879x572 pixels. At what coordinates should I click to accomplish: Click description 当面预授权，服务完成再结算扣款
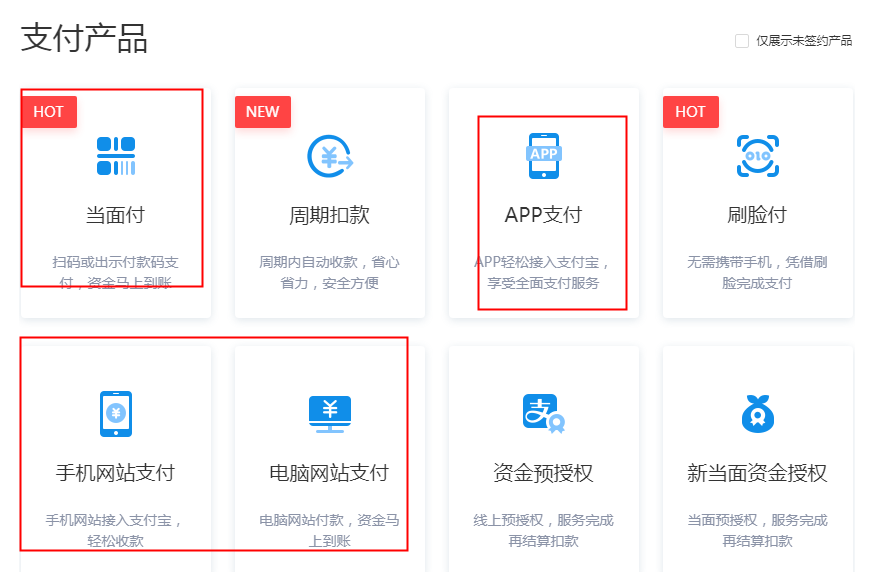coord(757,531)
